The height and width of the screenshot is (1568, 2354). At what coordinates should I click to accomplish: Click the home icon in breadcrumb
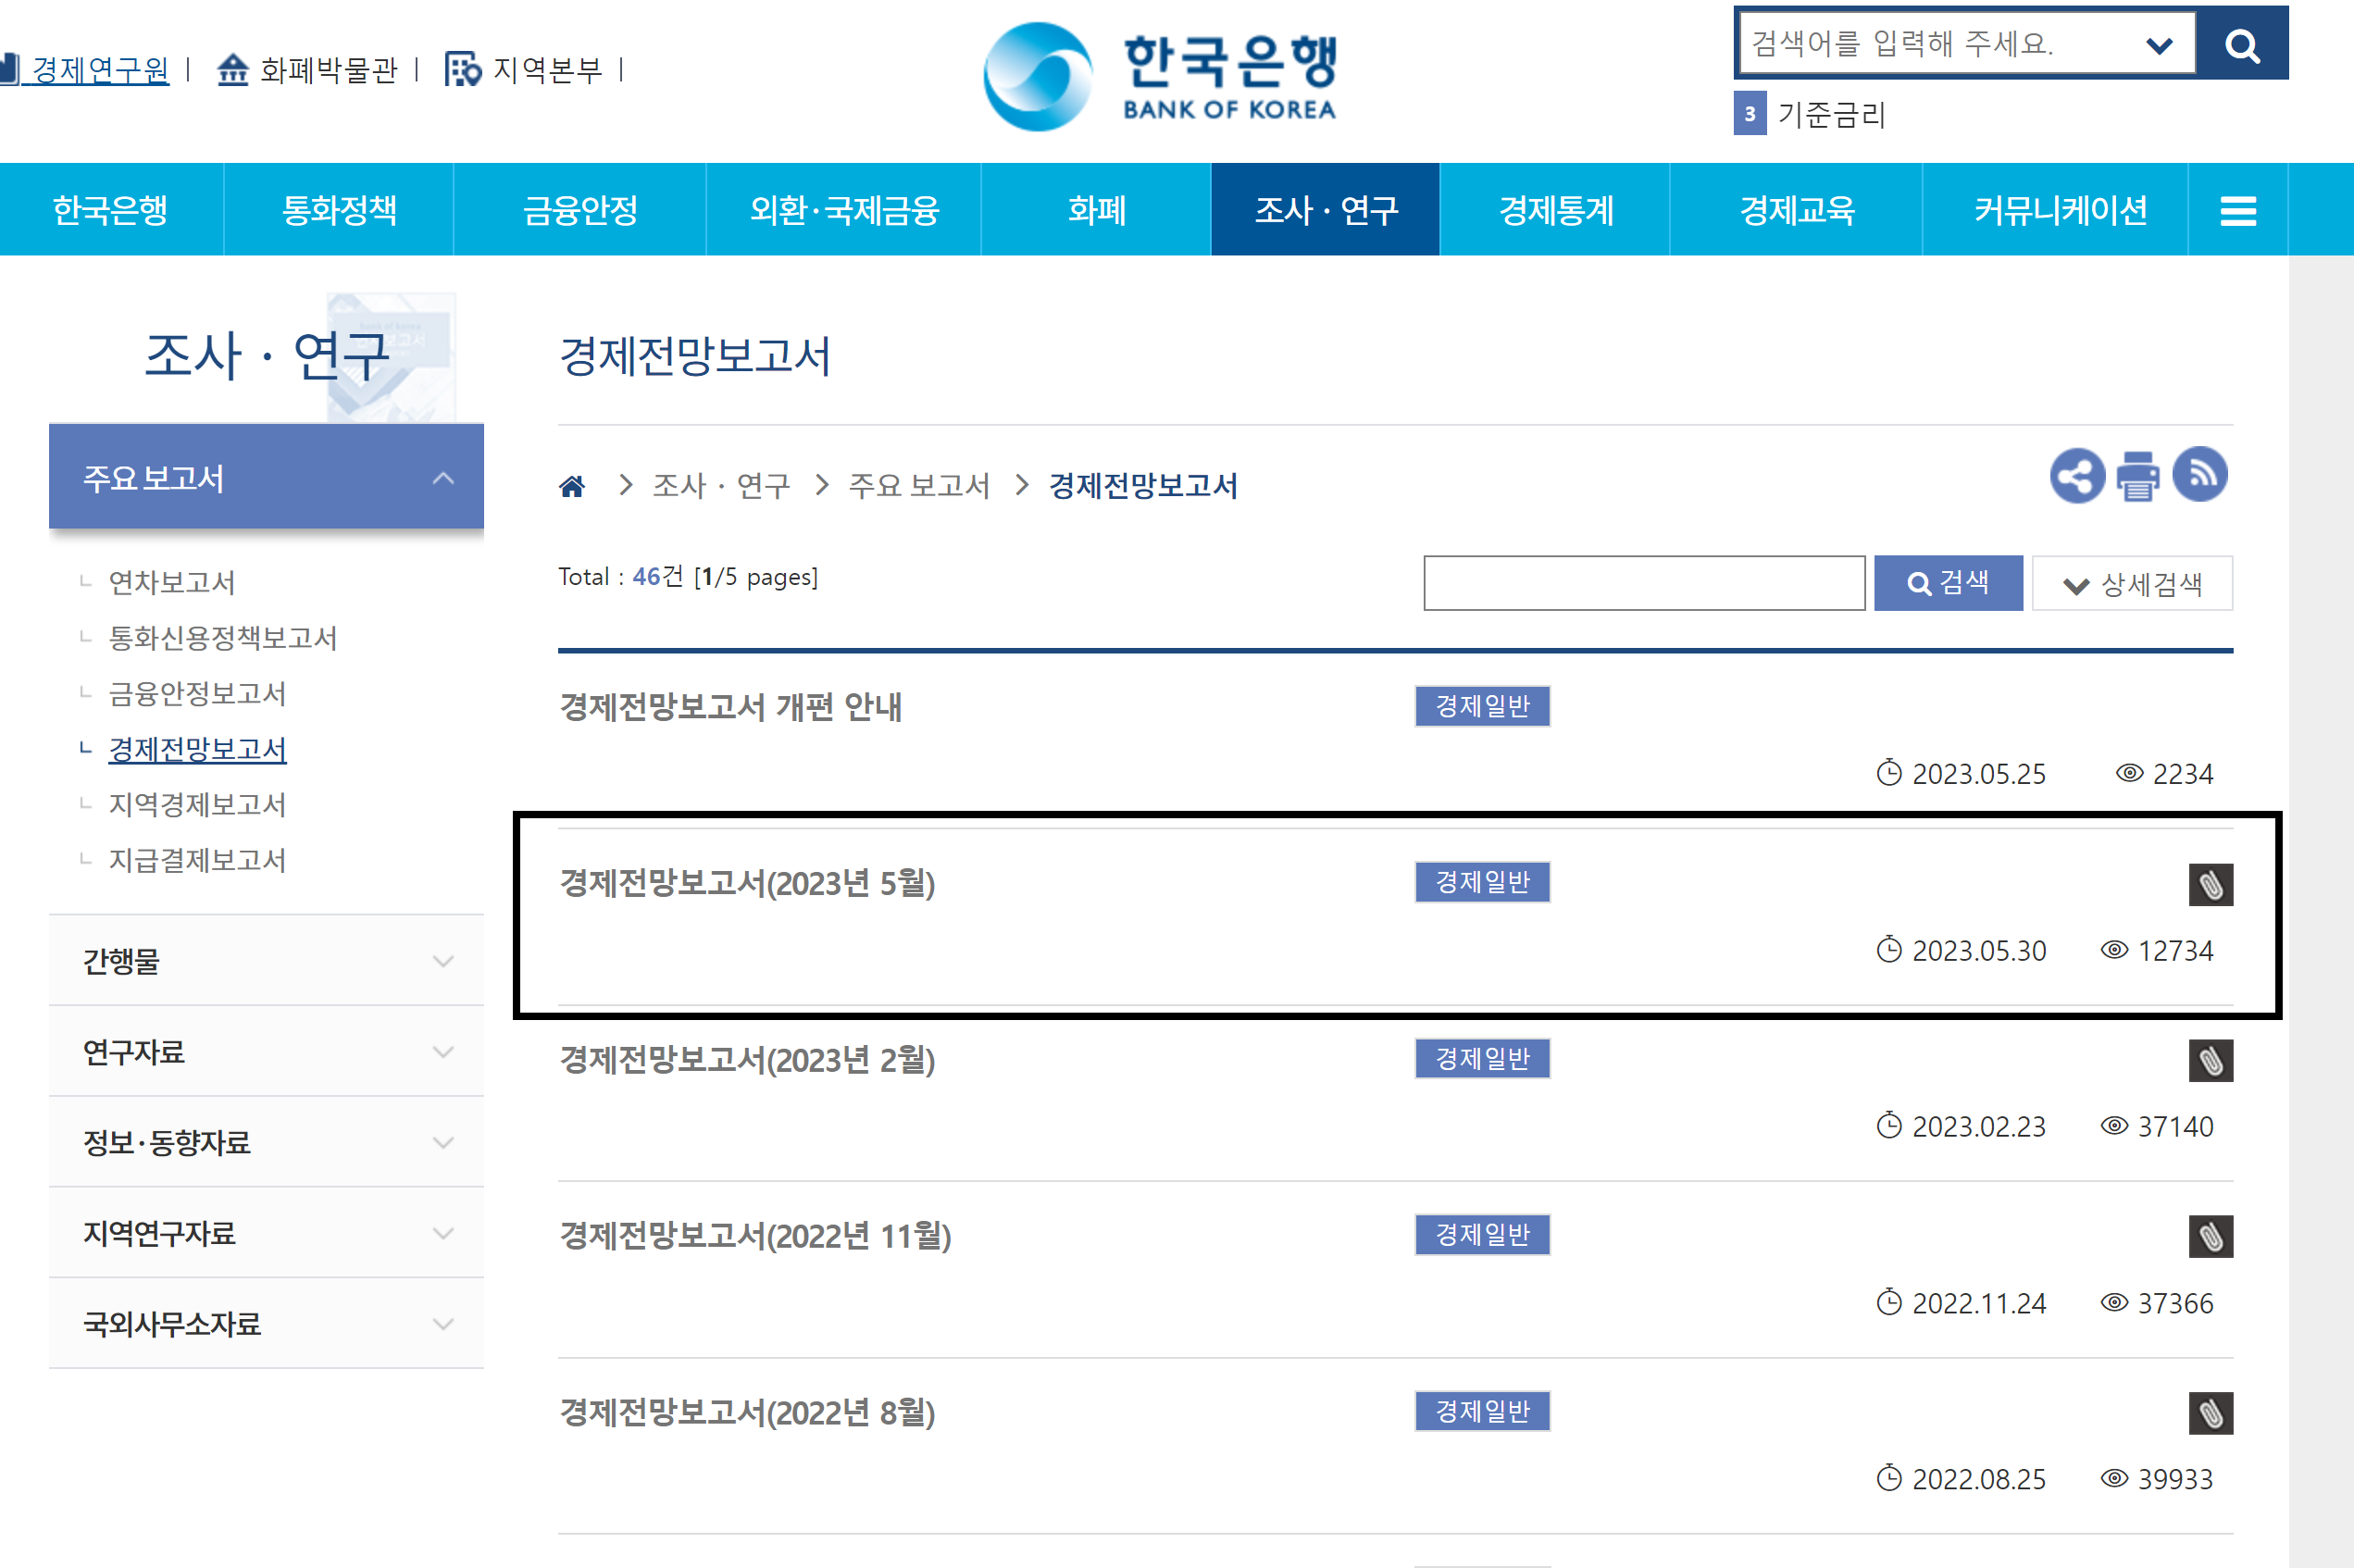point(572,487)
